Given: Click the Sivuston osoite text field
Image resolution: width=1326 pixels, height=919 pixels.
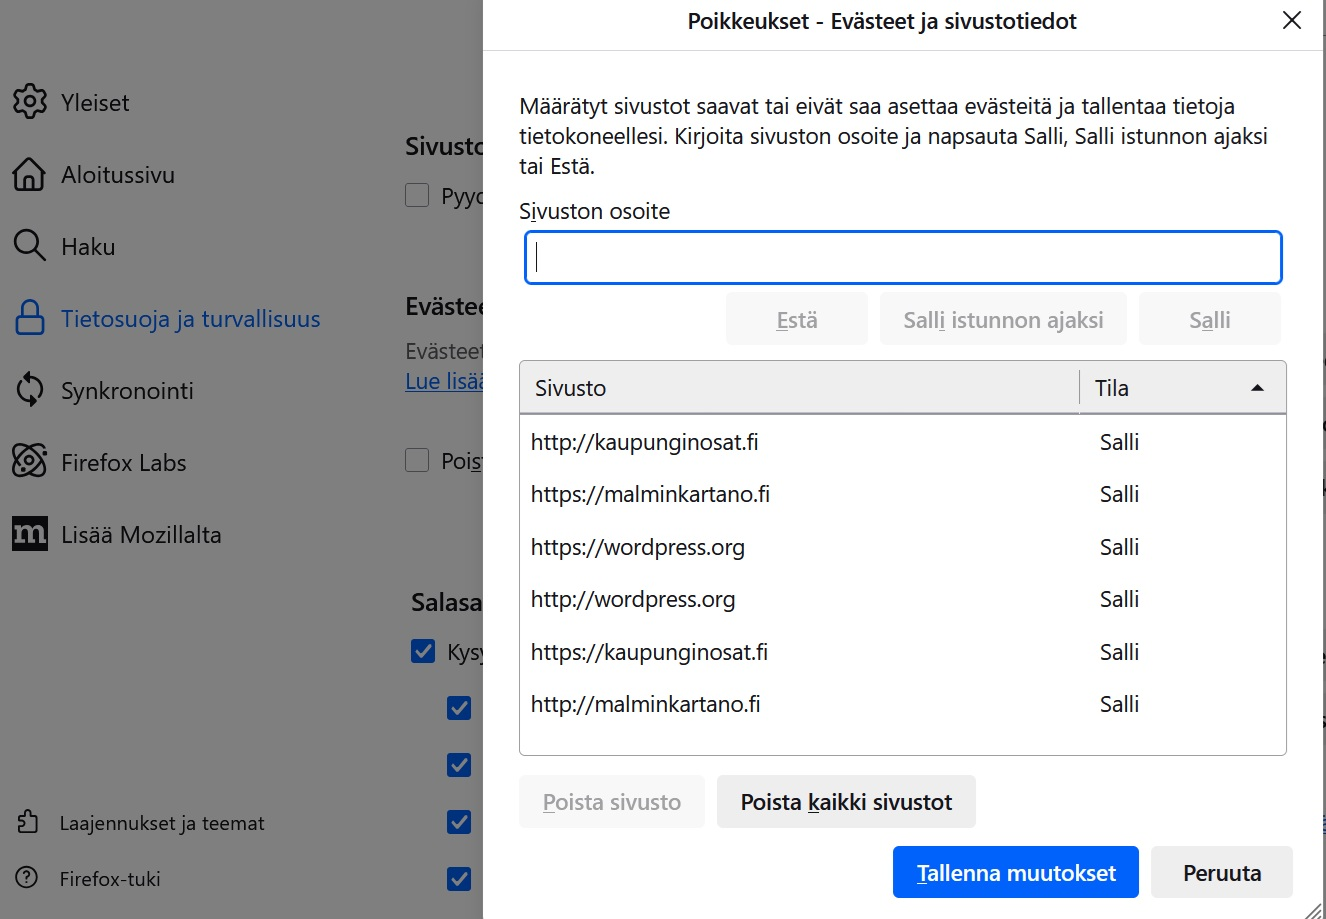Looking at the screenshot, I should pos(902,258).
